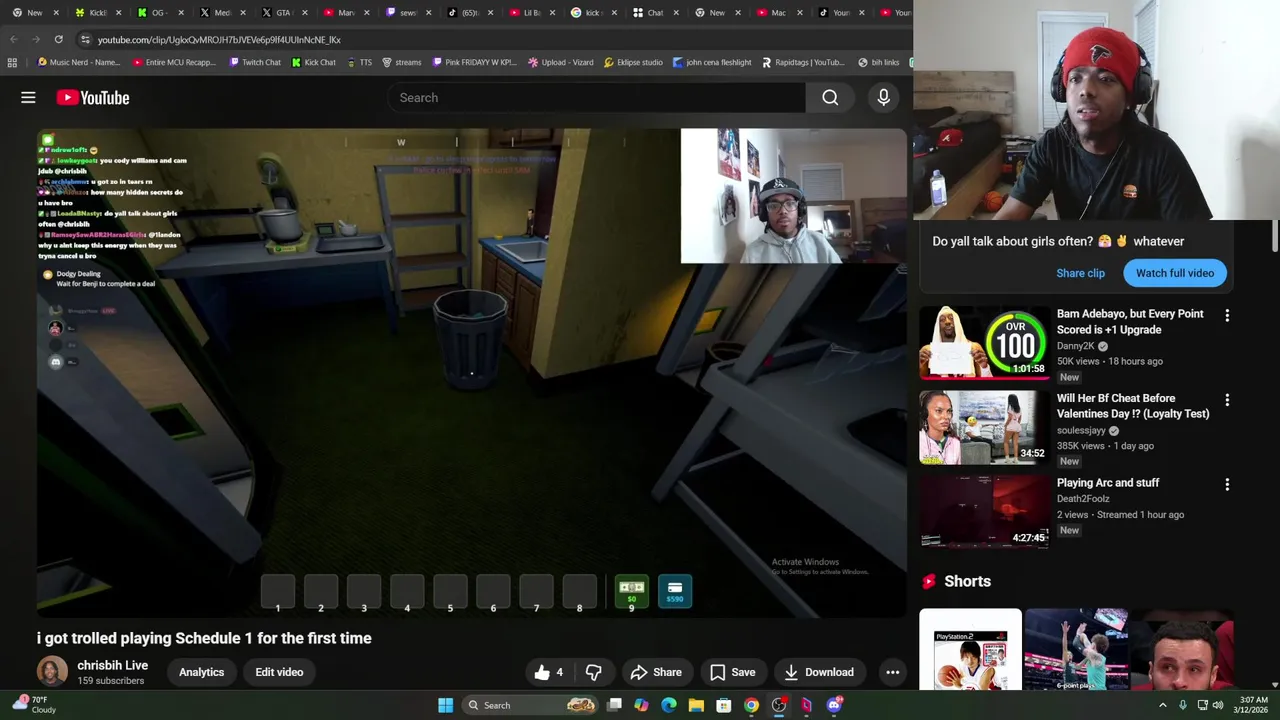View site information icon in address bar
Image resolution: width=1280 pixels, height=720 pixels.
coord(85,39)
